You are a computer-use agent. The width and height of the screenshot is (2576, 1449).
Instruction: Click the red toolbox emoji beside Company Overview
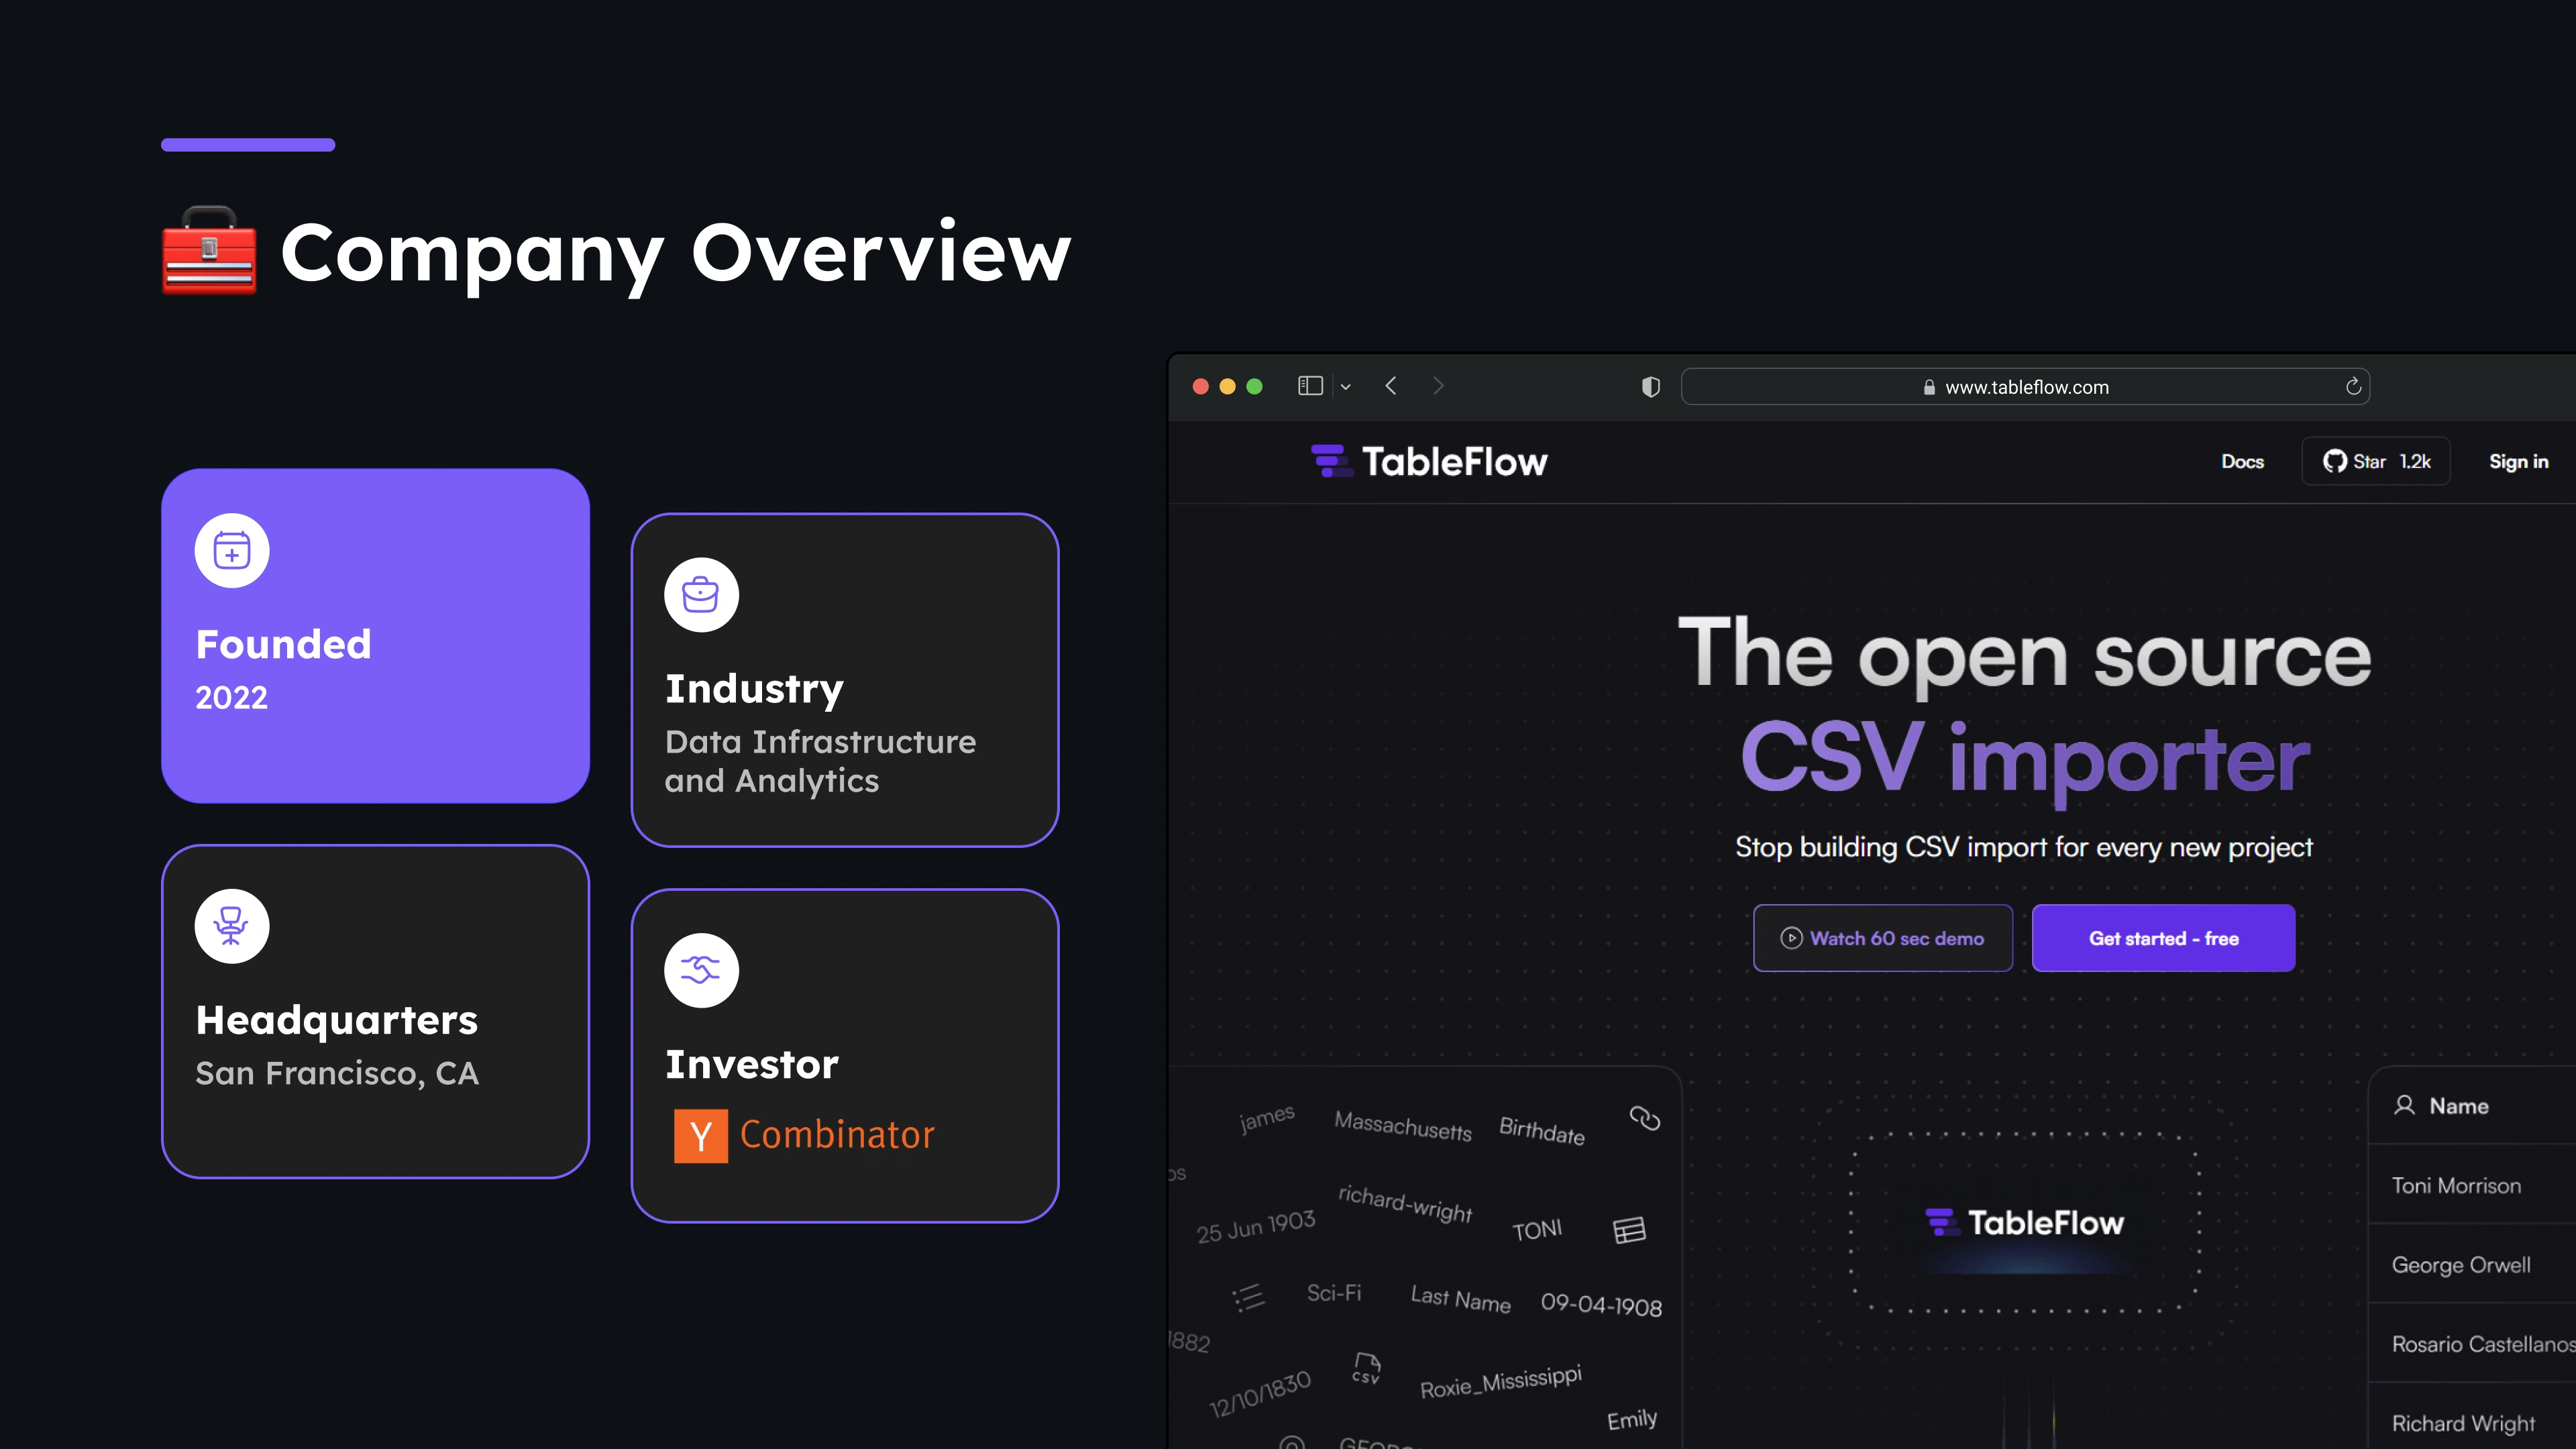[x=209, y=250]
